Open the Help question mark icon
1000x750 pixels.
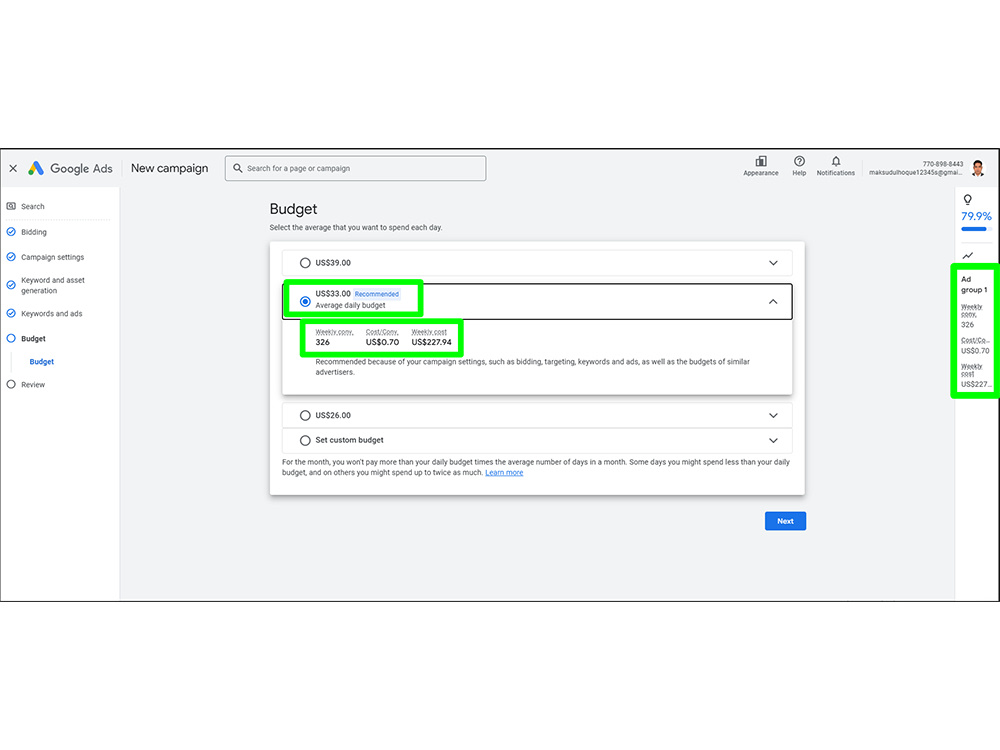(799, 161)
